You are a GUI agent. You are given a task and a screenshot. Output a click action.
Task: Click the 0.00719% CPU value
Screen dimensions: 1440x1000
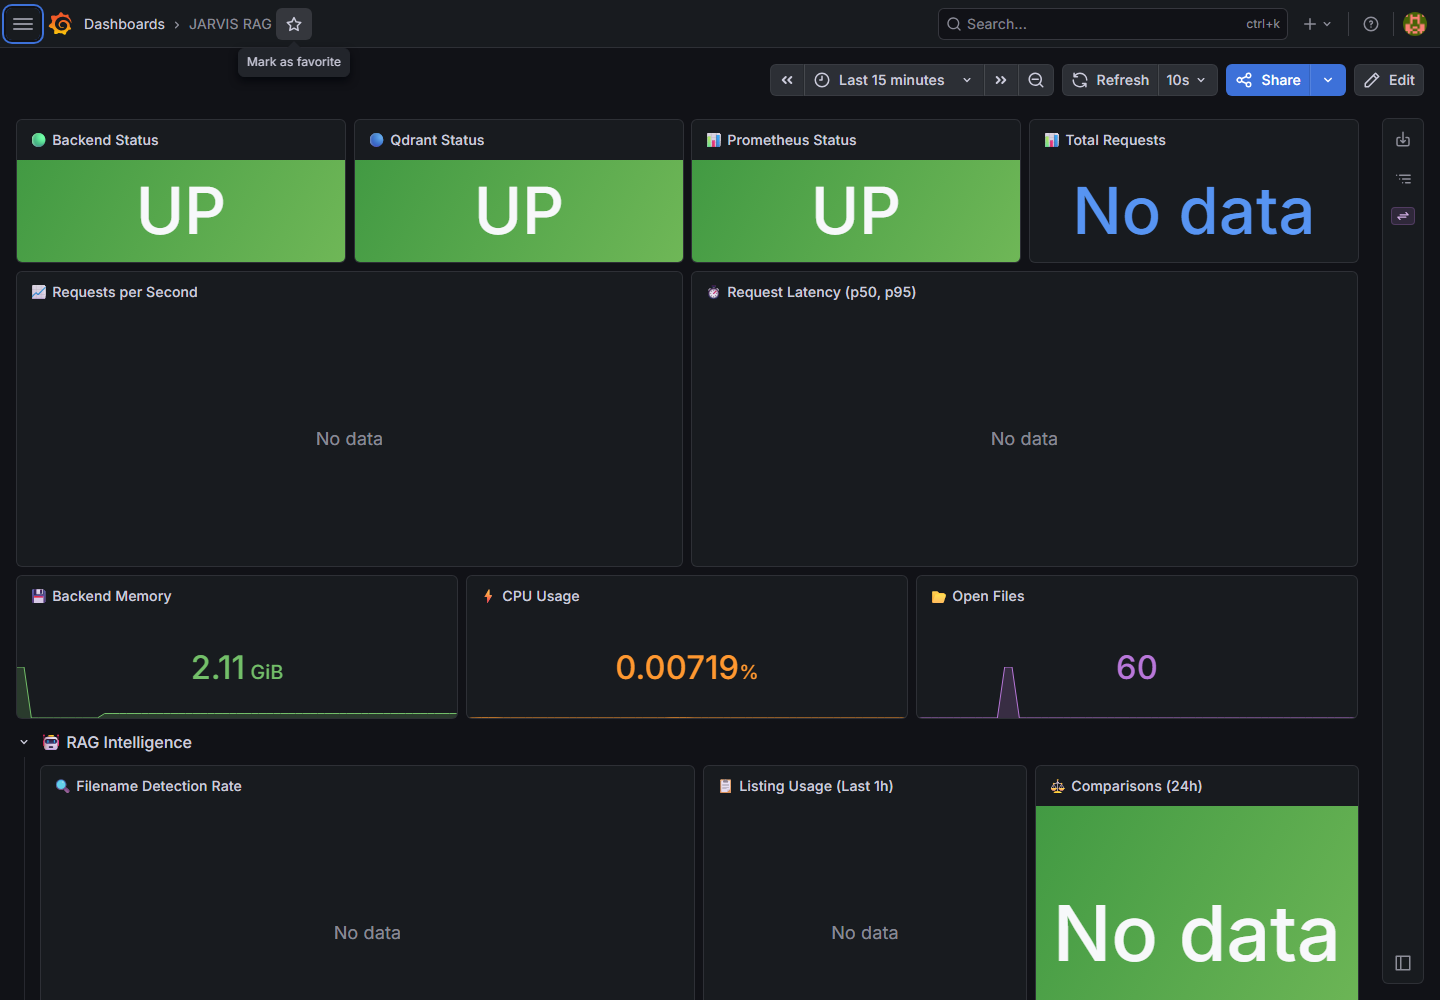tap(687, 668)
